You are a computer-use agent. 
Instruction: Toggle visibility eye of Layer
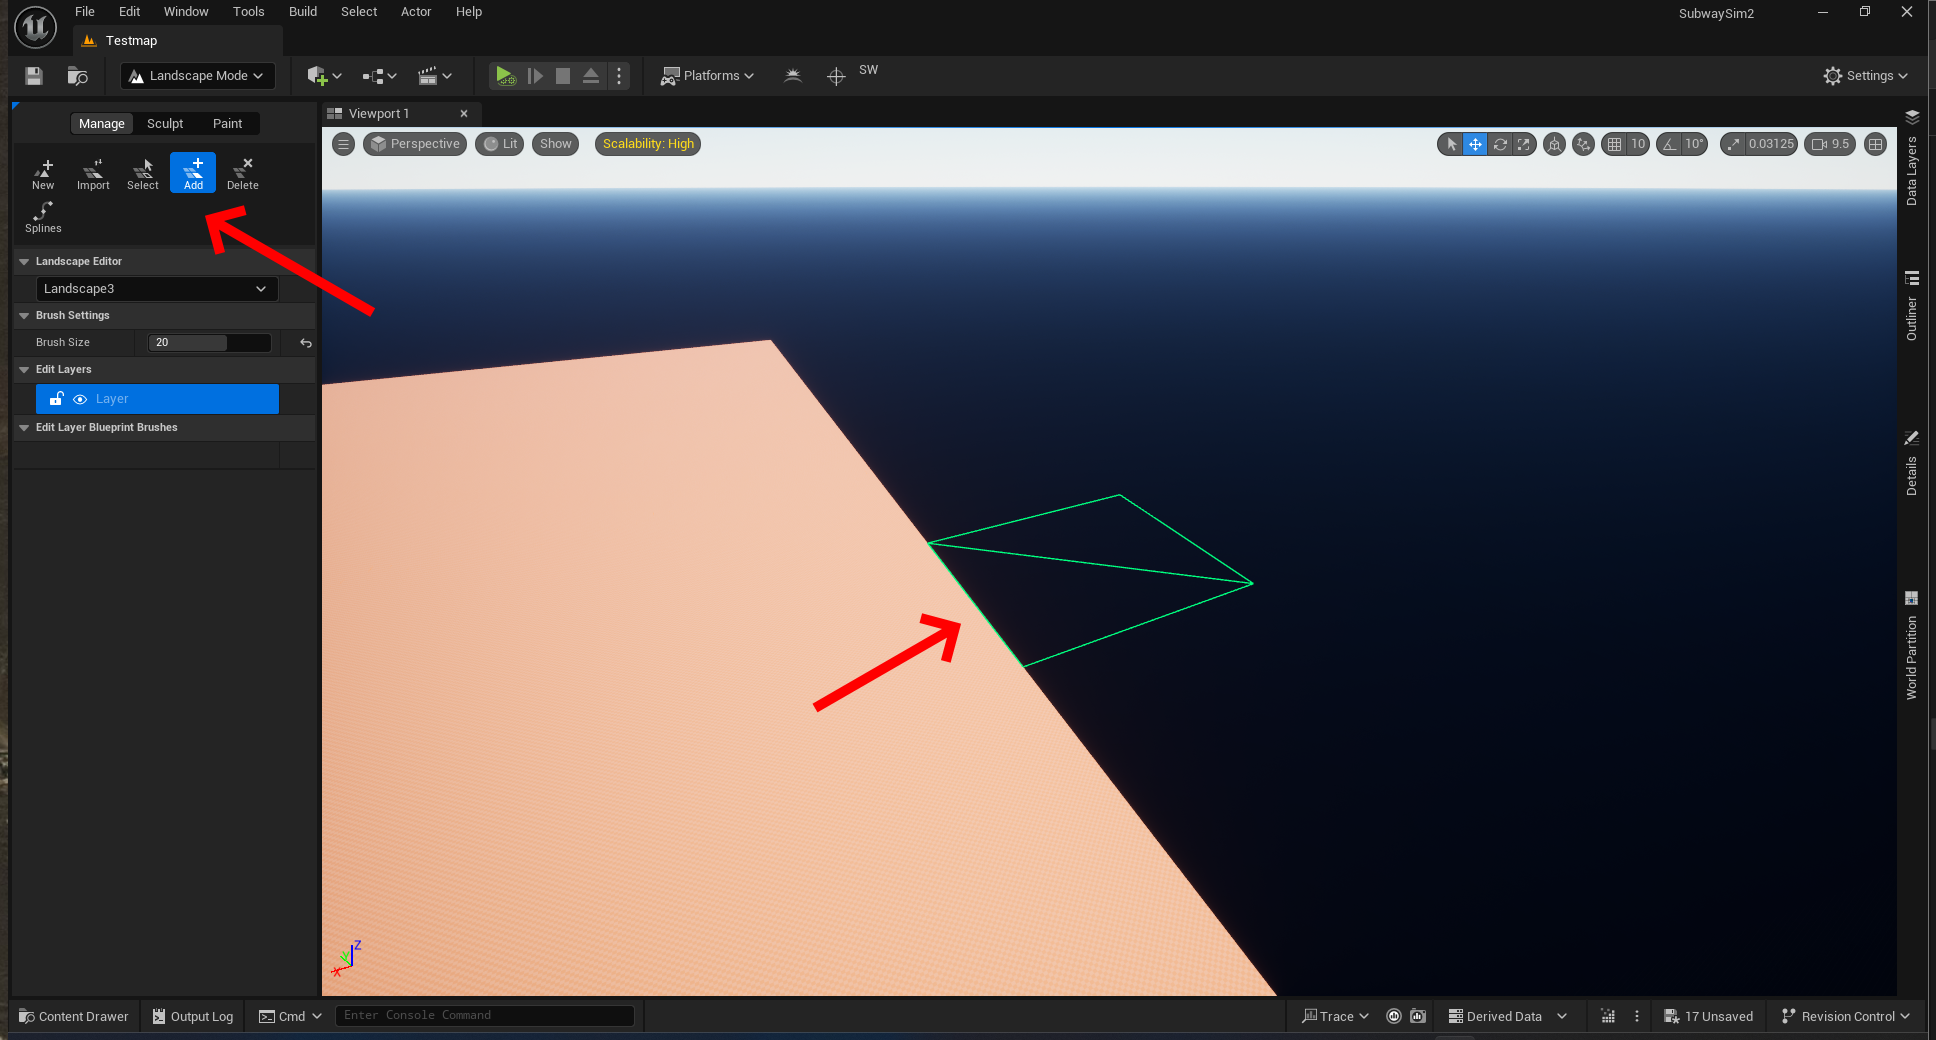pyautogui.click(x=80, y=399)
